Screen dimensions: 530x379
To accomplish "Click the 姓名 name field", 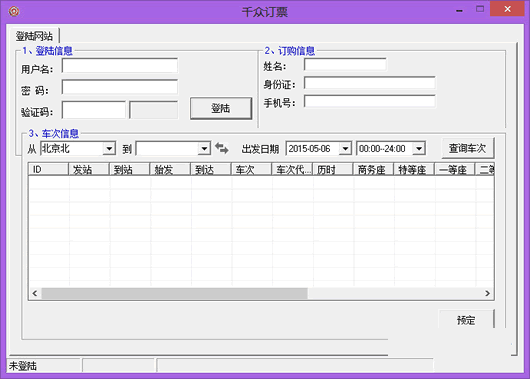I will pos(345,64).
